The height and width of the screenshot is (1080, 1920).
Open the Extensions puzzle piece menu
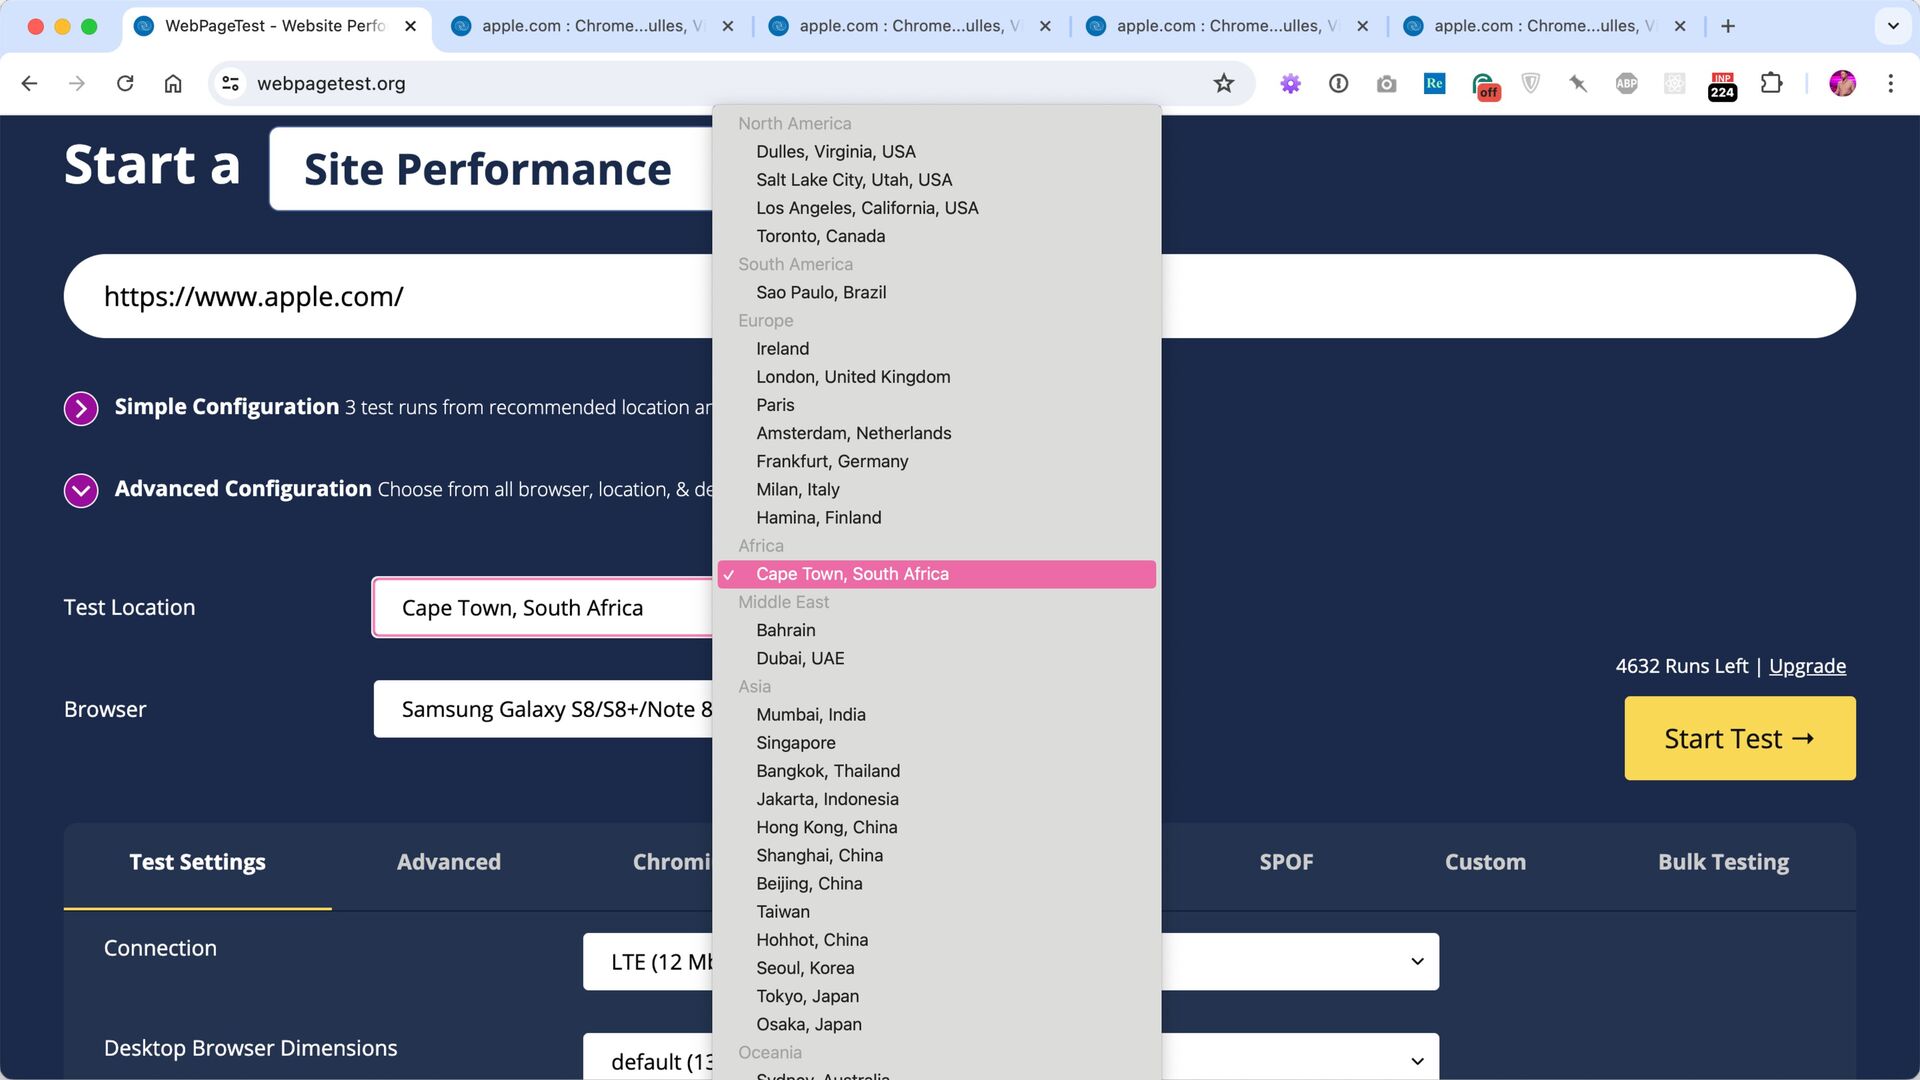pos(1772,84)
